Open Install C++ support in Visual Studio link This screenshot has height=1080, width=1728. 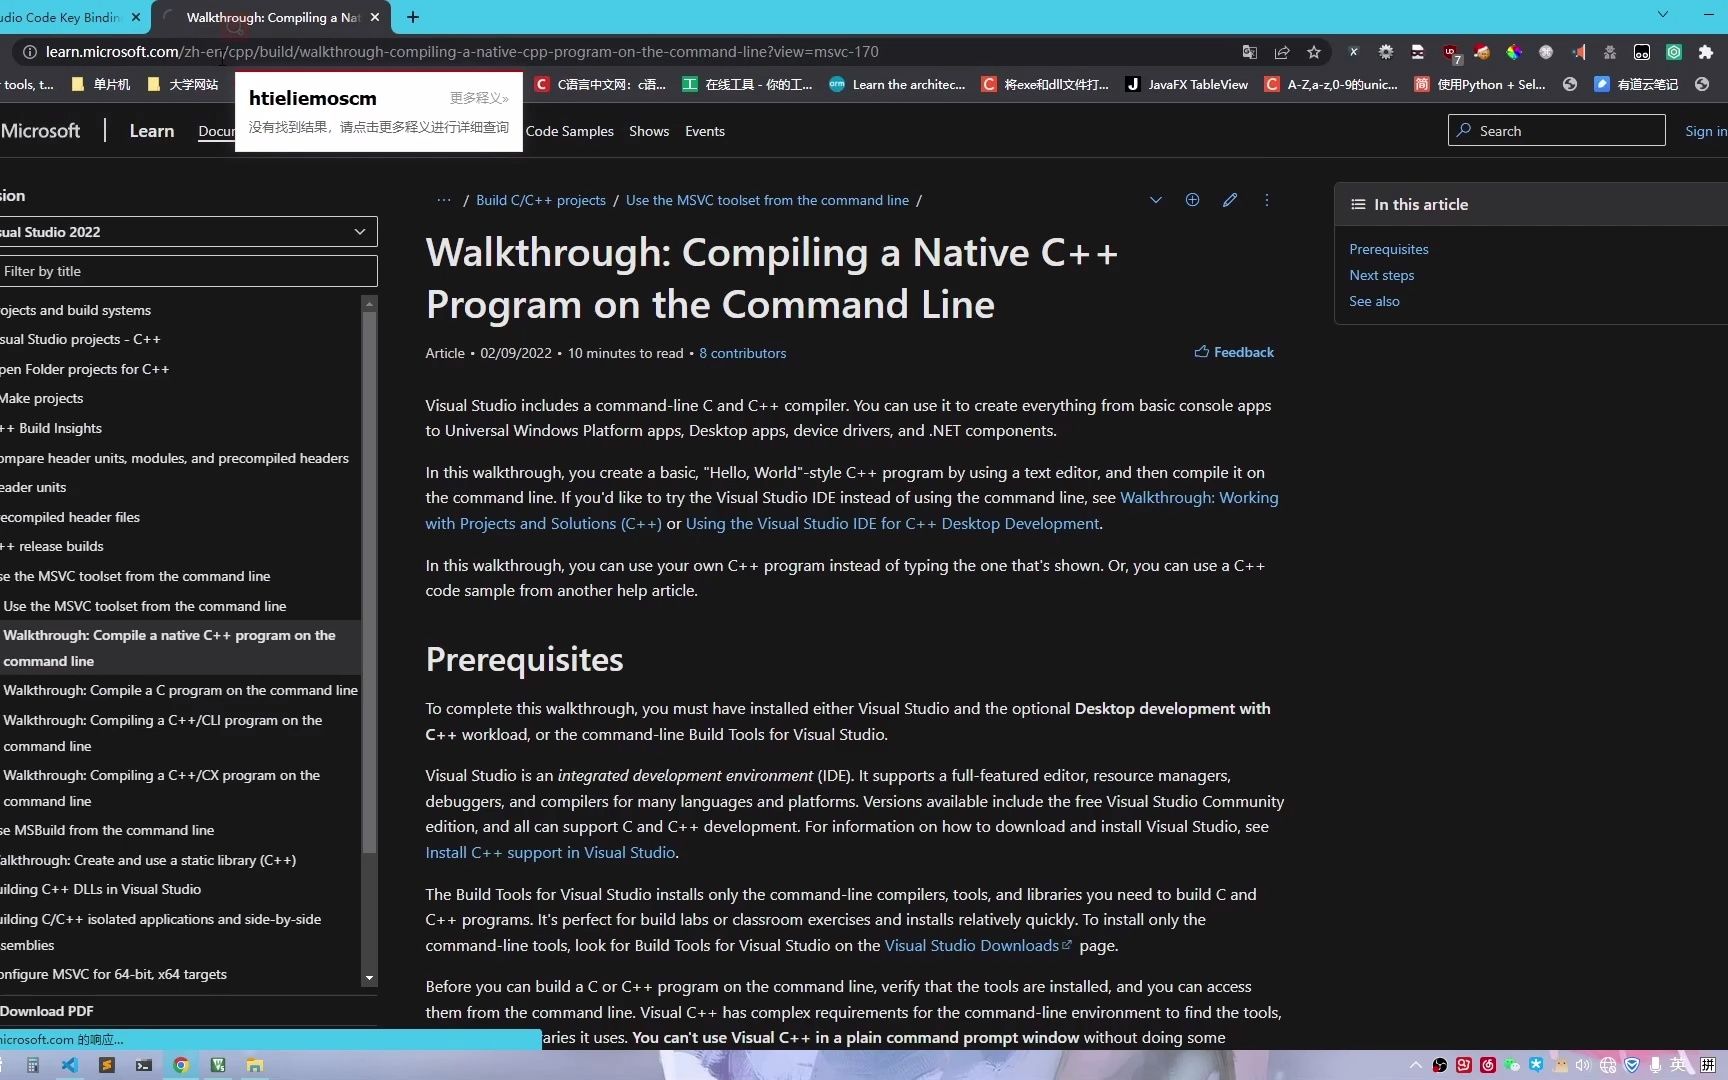pyautogui.click(x=551, y=852)
